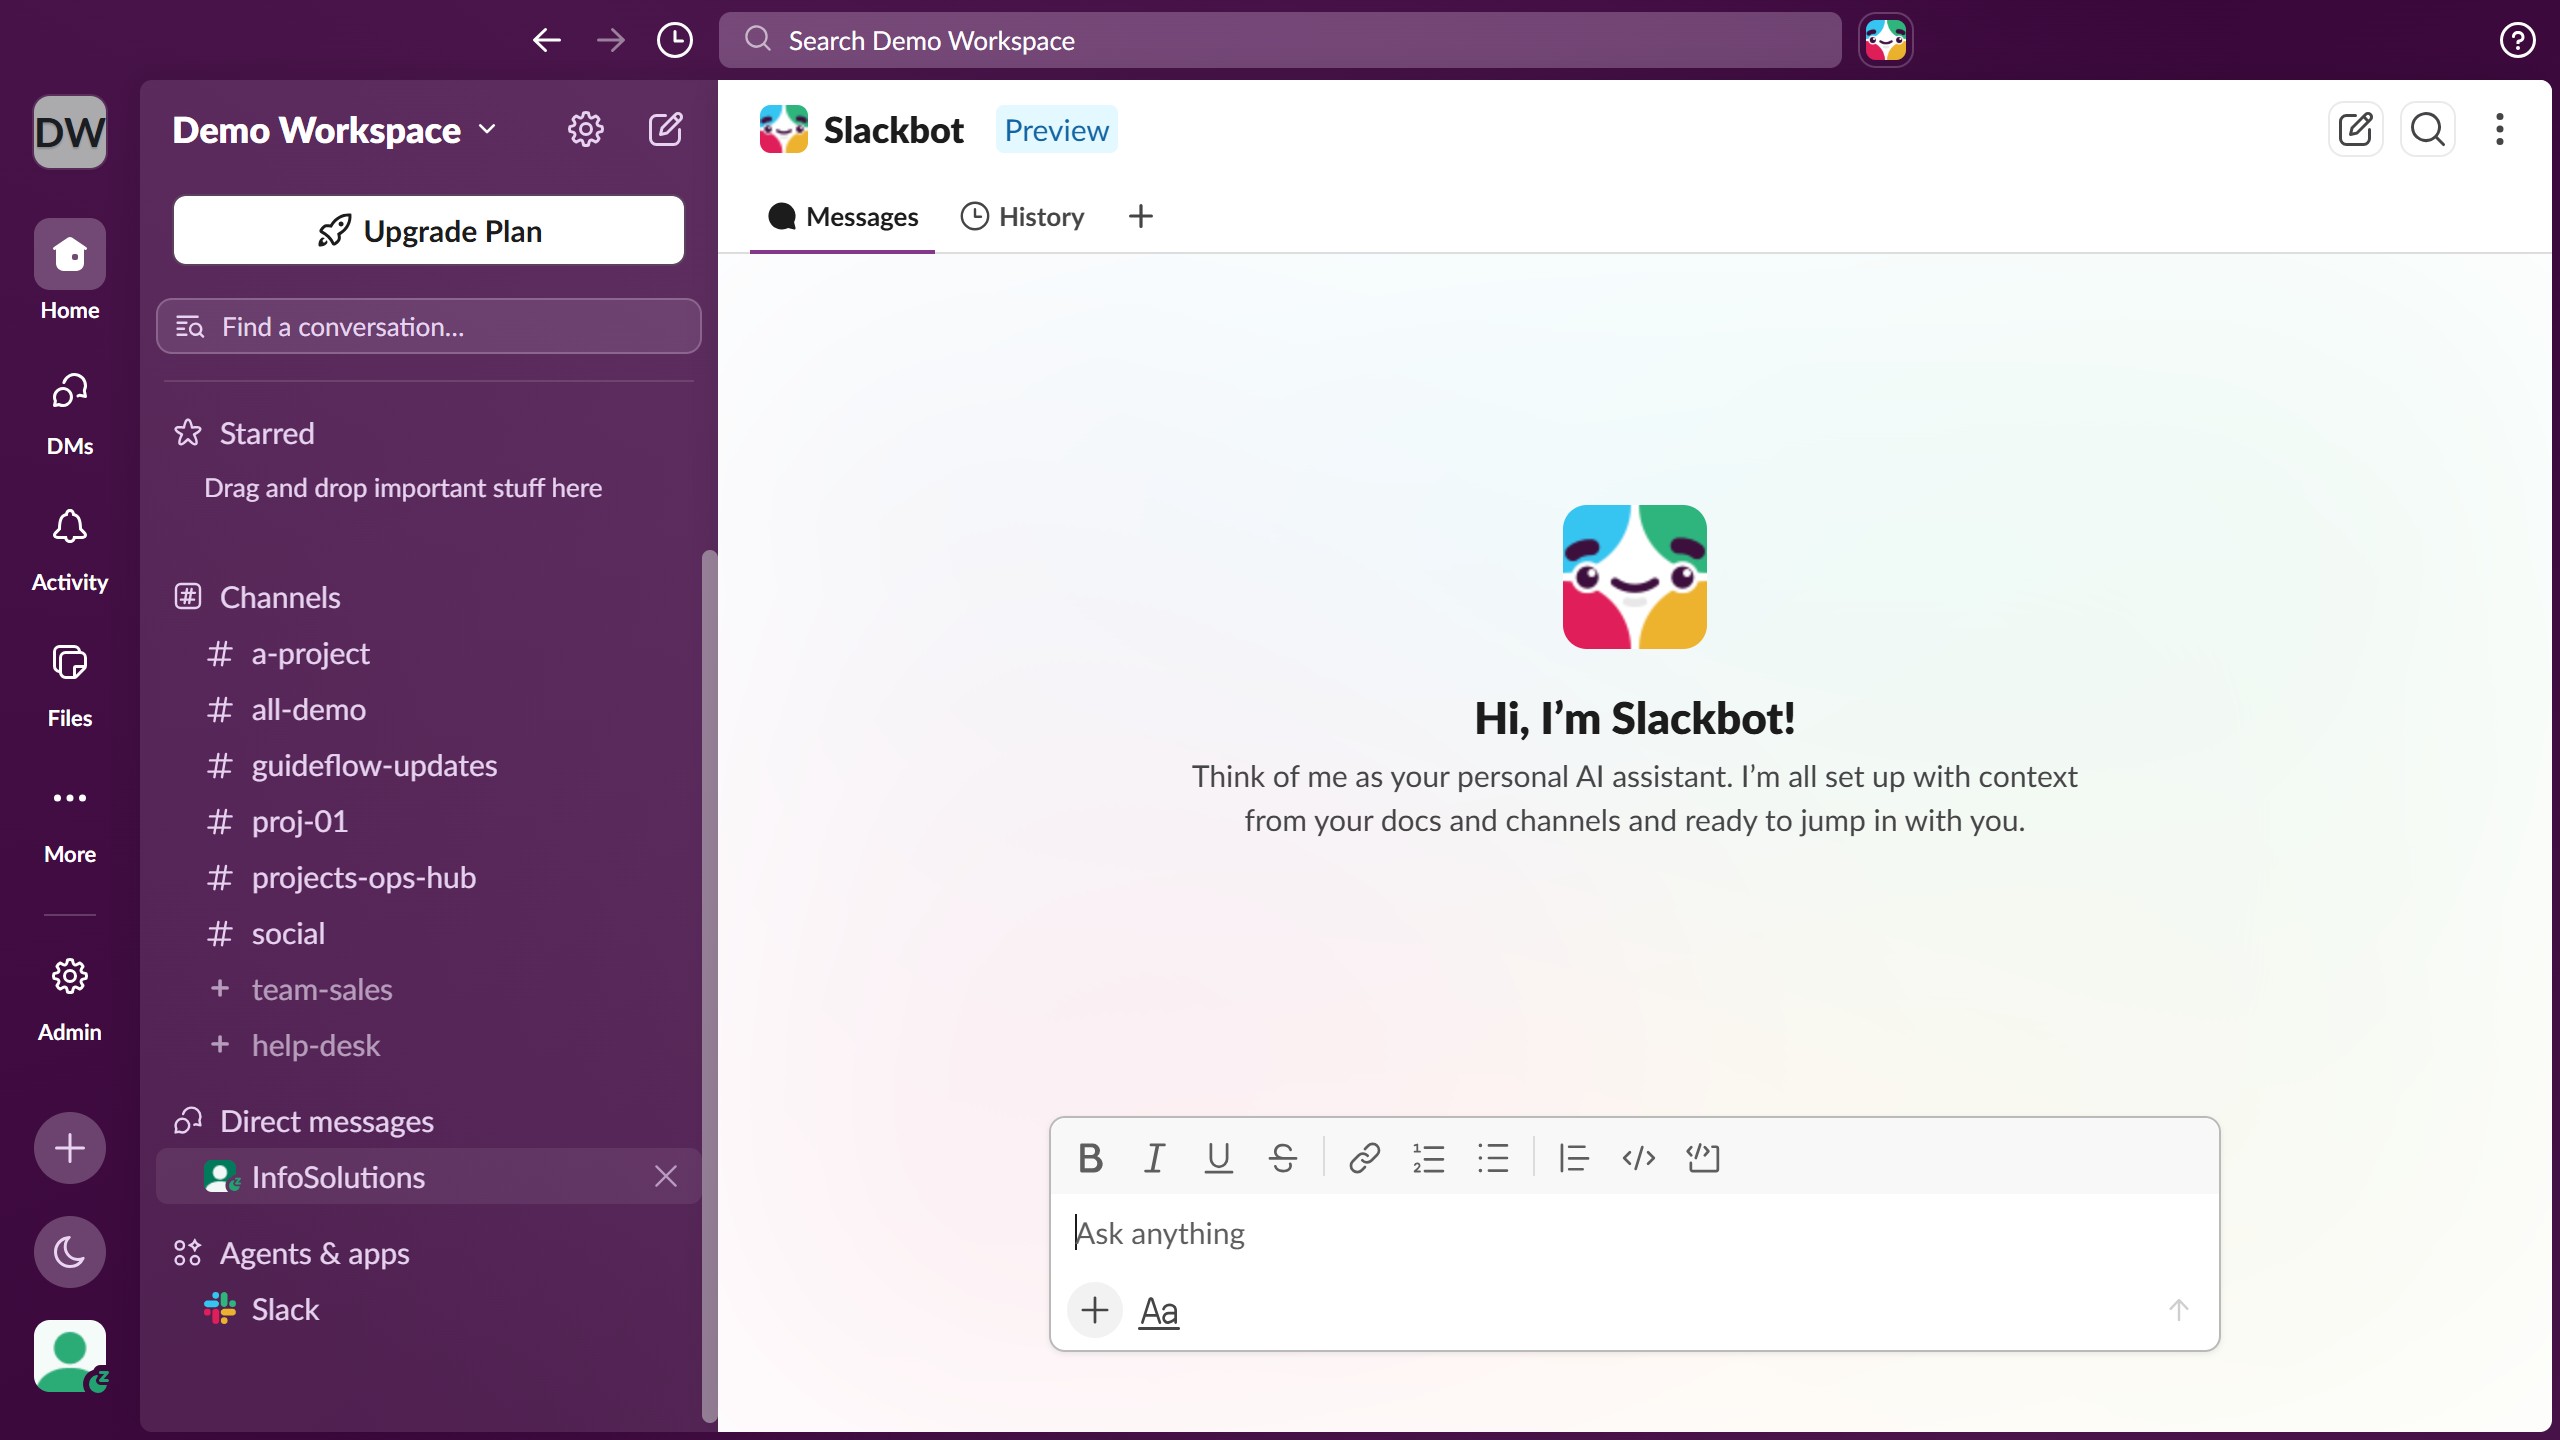Toggle dark mode moon button
2560x1440 pixels.
coord(70,1252)
